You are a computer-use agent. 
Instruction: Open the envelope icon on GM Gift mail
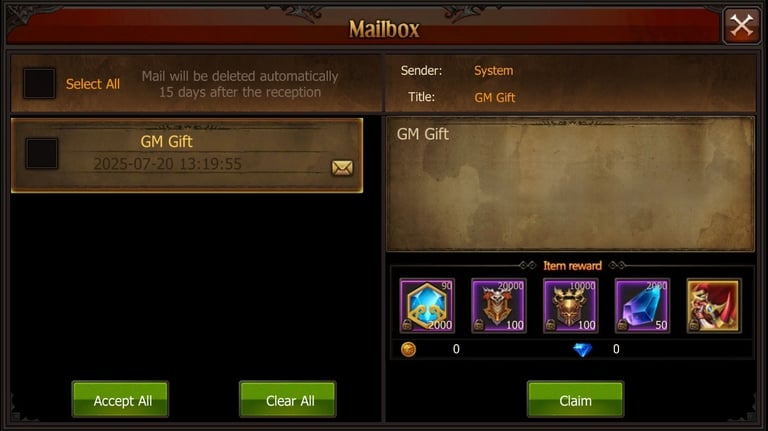tap(342, 168)
